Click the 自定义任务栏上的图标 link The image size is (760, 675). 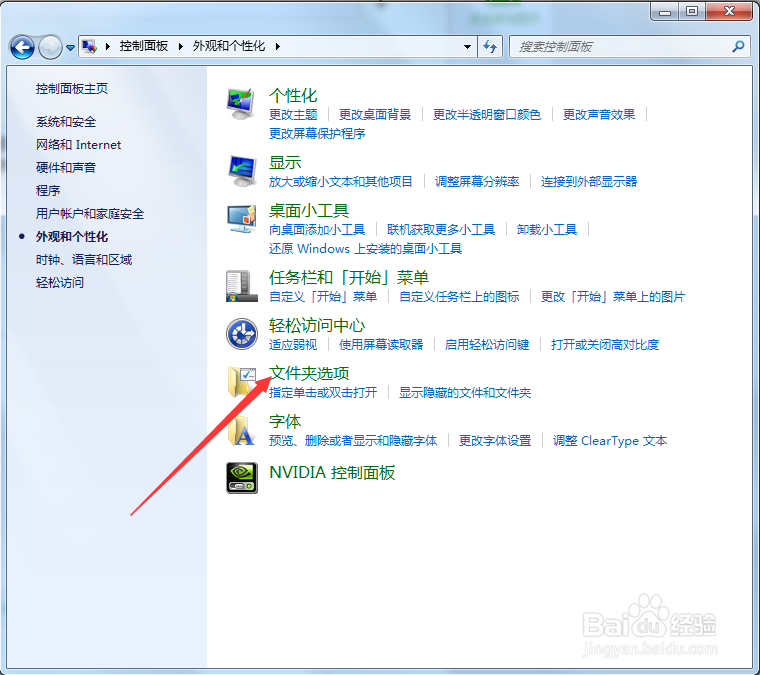pyautogui.click(x=459, y=297)
